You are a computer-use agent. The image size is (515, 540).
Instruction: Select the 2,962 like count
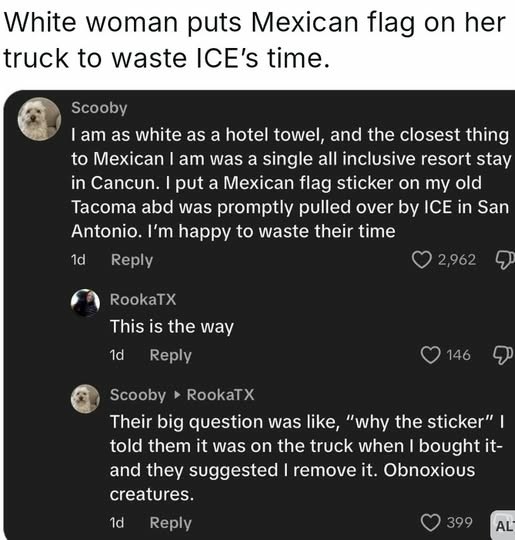click(457, 259)
